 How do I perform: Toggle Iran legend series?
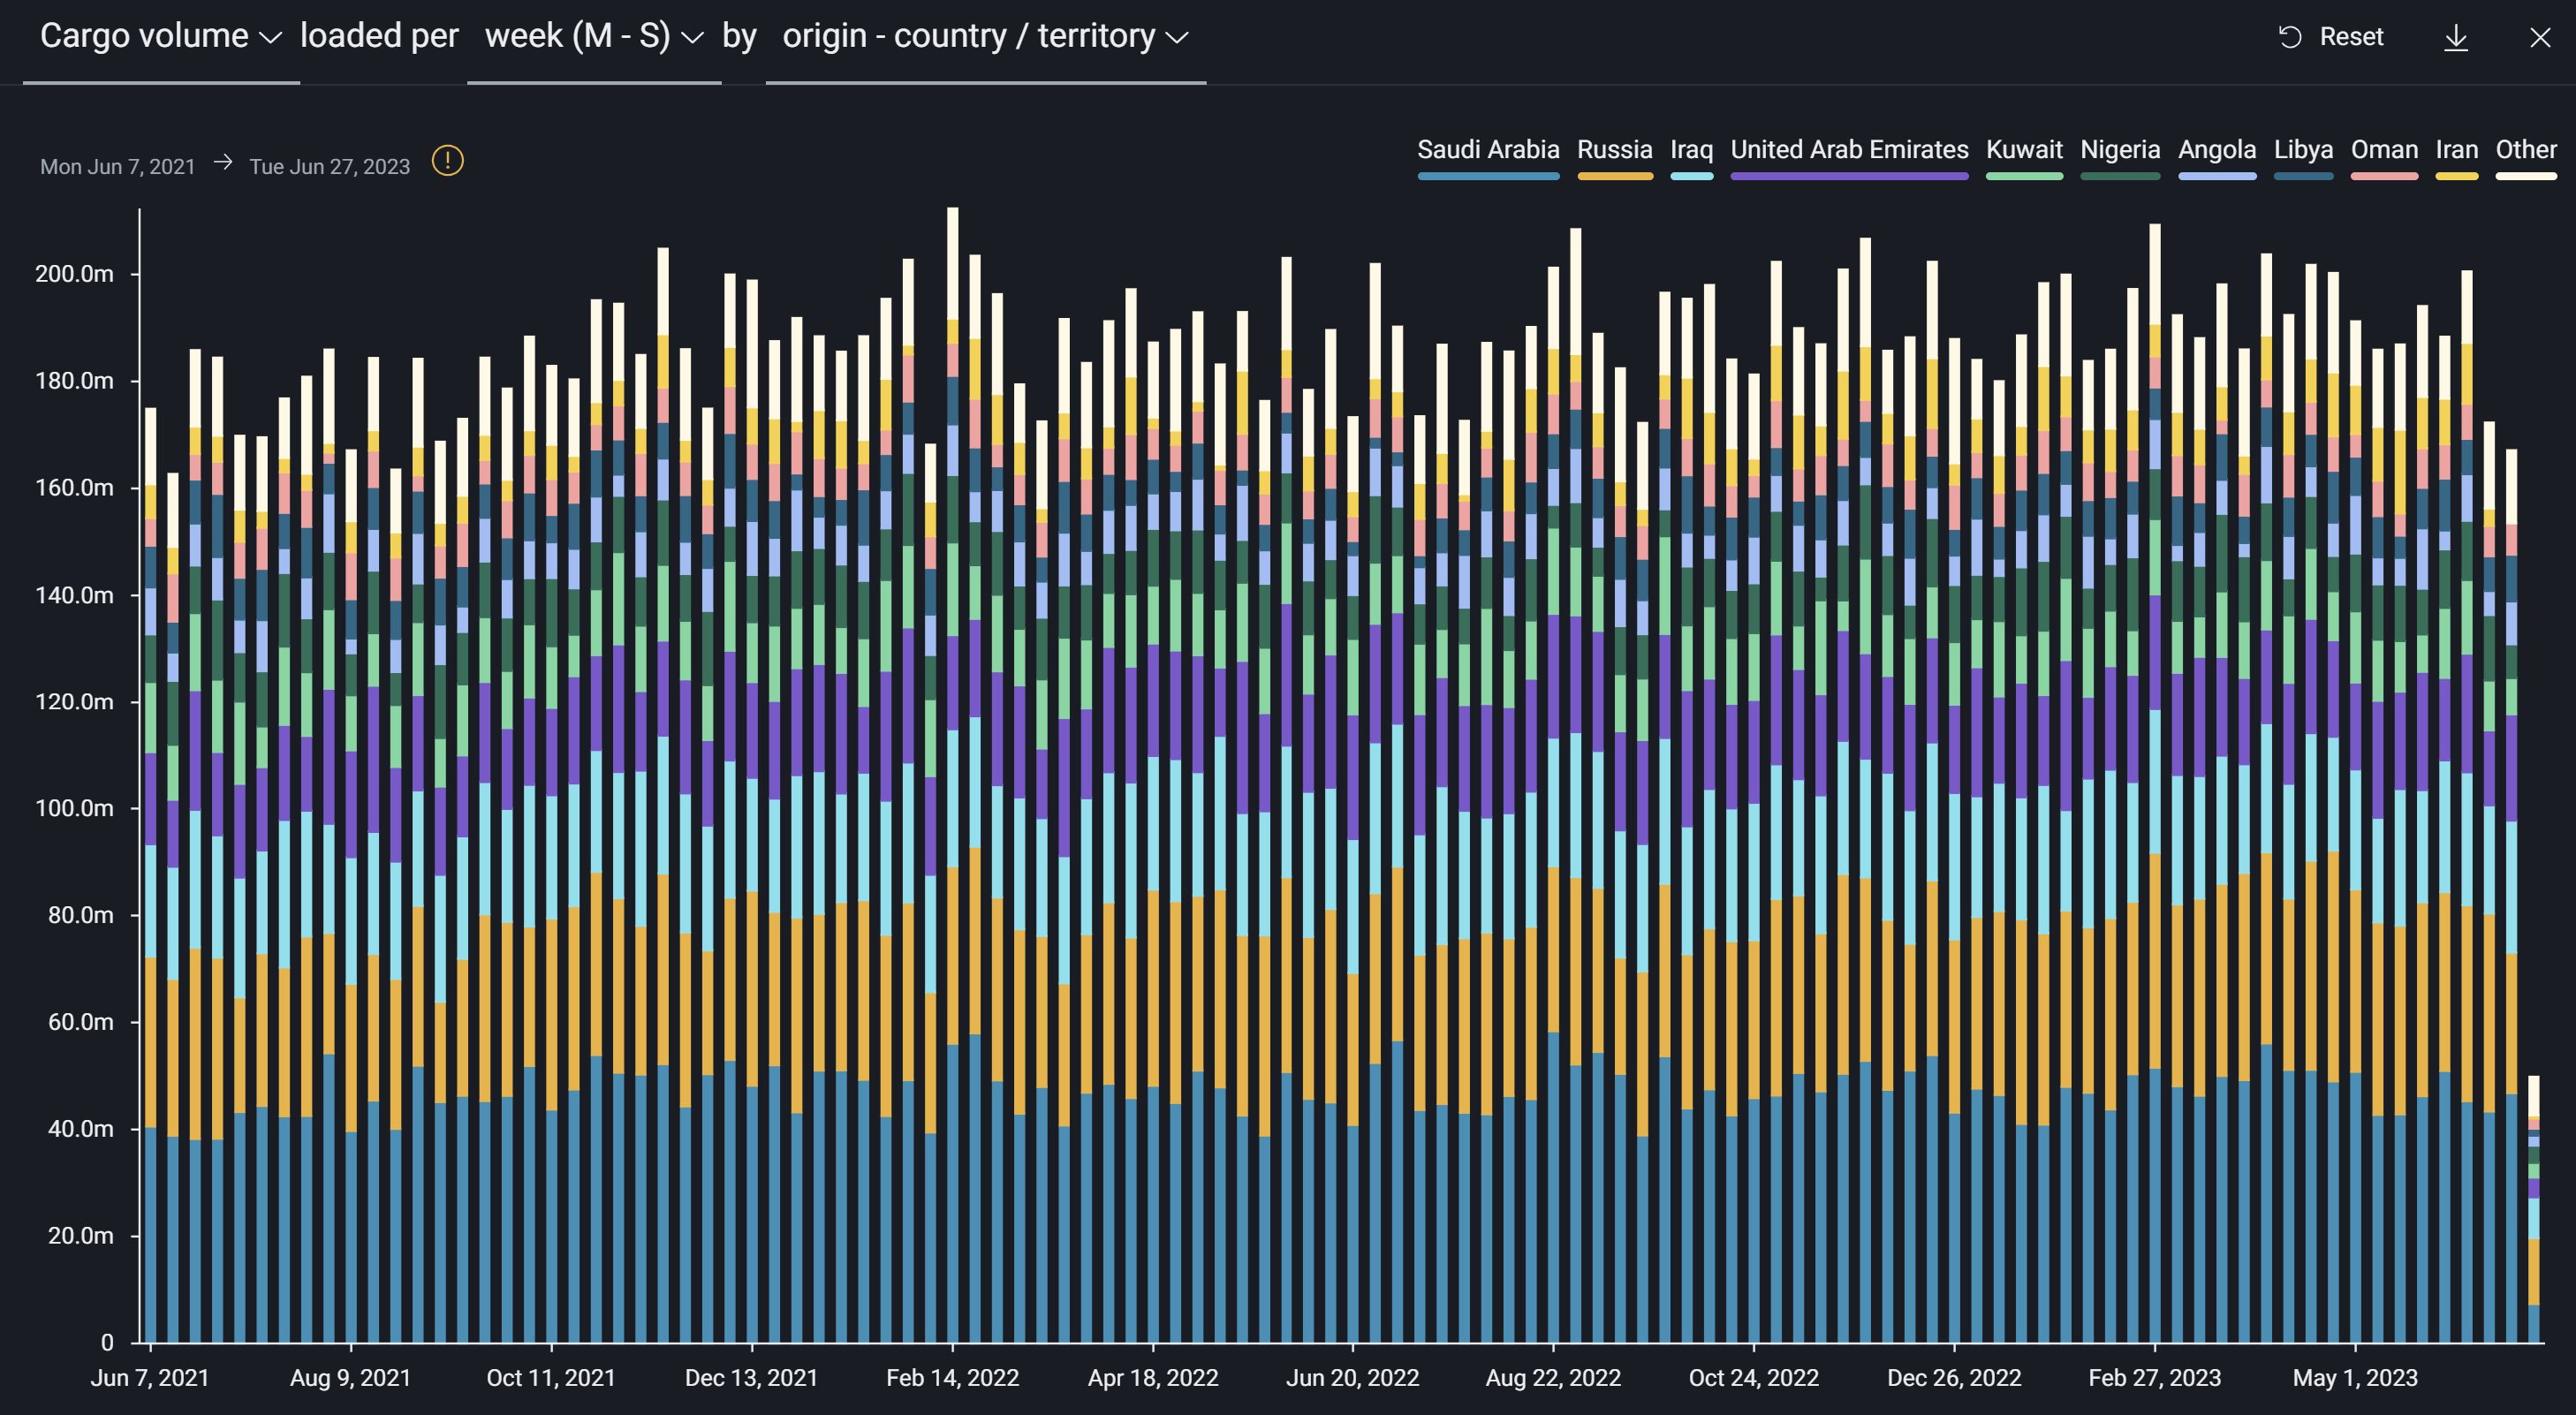tap(2456, 157)
